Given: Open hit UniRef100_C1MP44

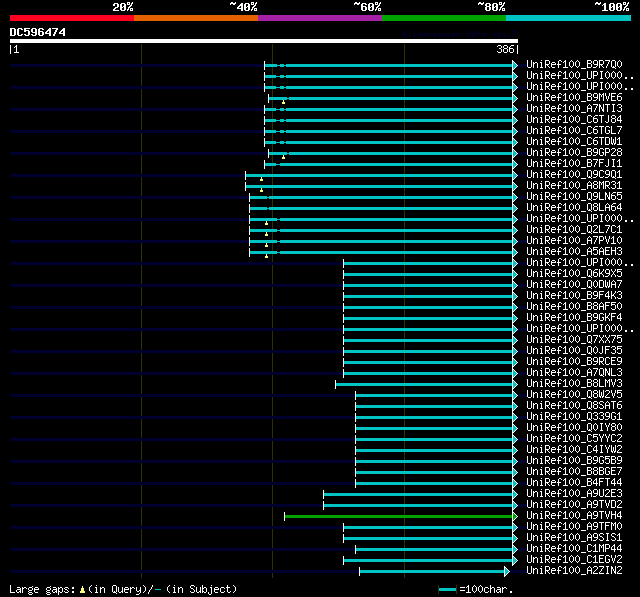Looking at the screenshot, I should click(574, 549).
